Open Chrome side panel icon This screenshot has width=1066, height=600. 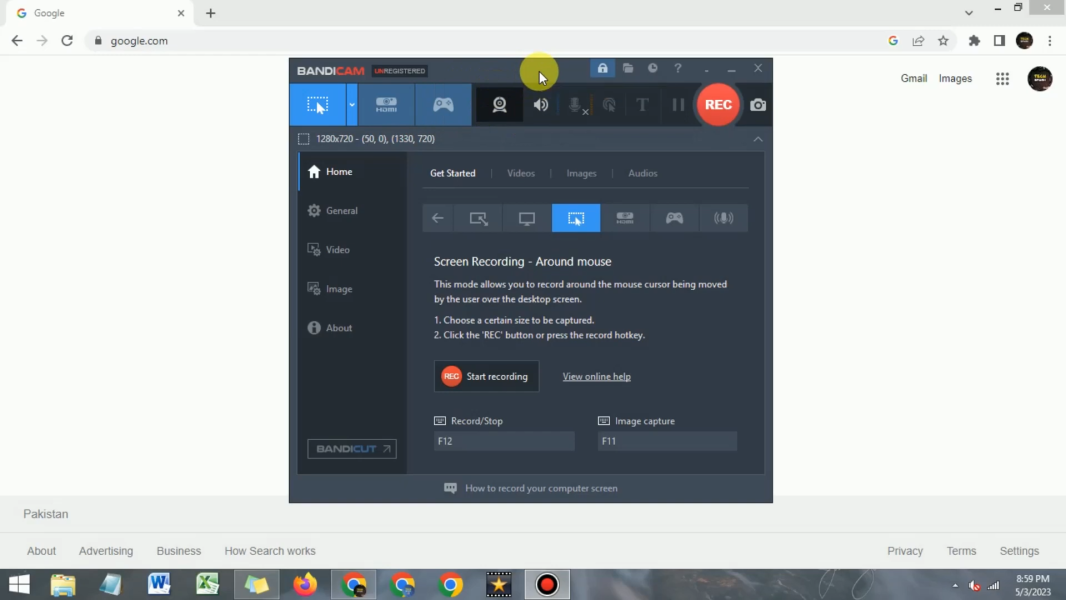pos(999,41)
